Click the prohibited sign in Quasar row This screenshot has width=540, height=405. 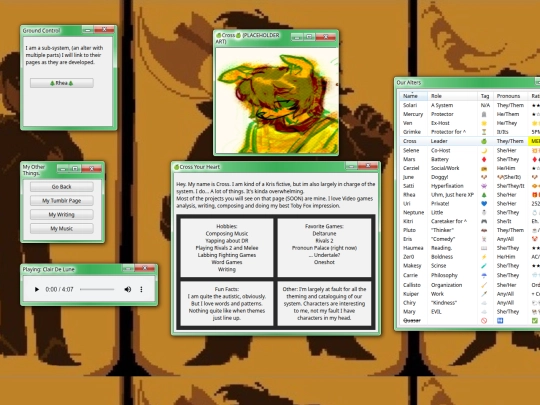pos(484,321)
